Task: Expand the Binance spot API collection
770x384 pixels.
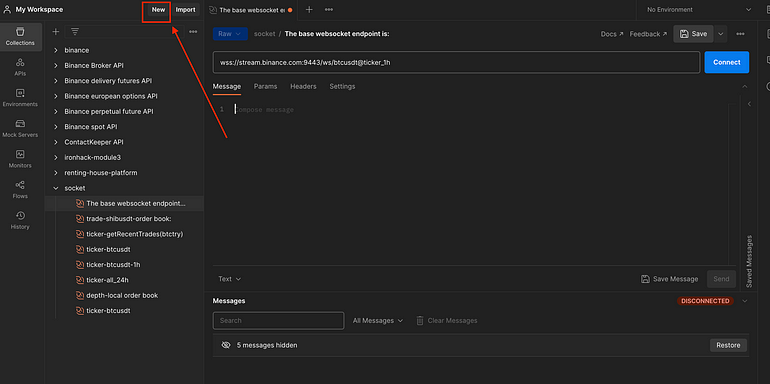Action: pos(55,127)
